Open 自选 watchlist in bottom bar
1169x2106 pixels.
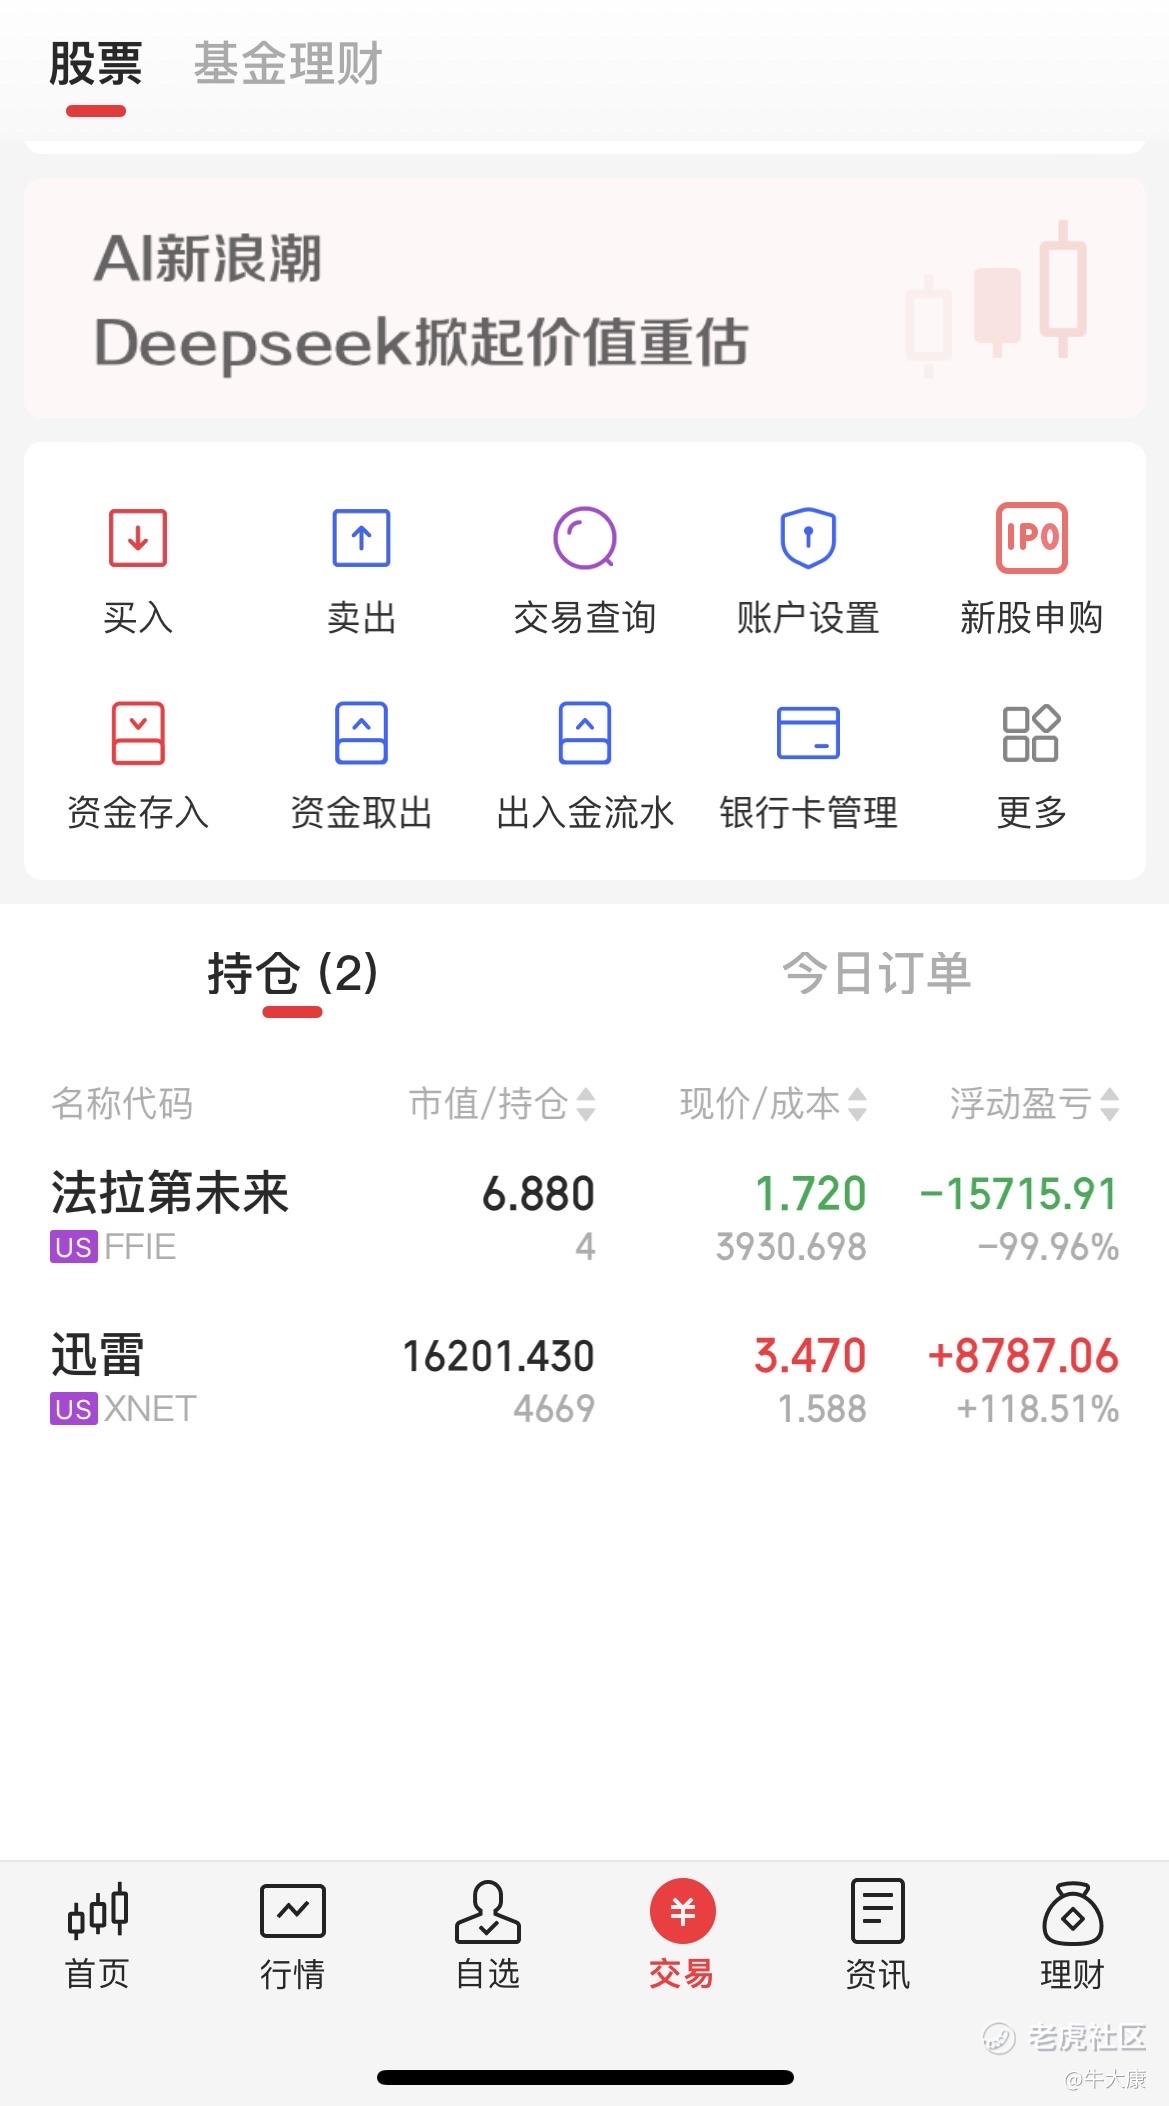tap(487, 1935)
